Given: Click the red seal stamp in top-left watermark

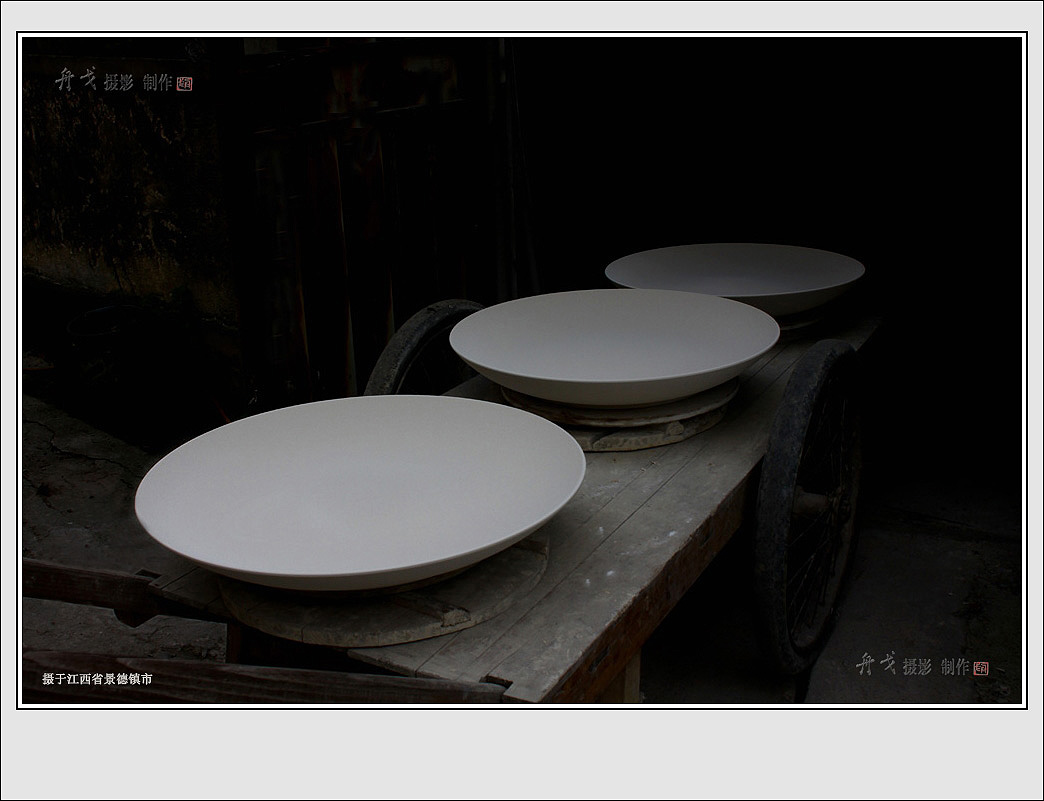Looking at the screenshot, I should pyautogui.click(x=184, y=84).
